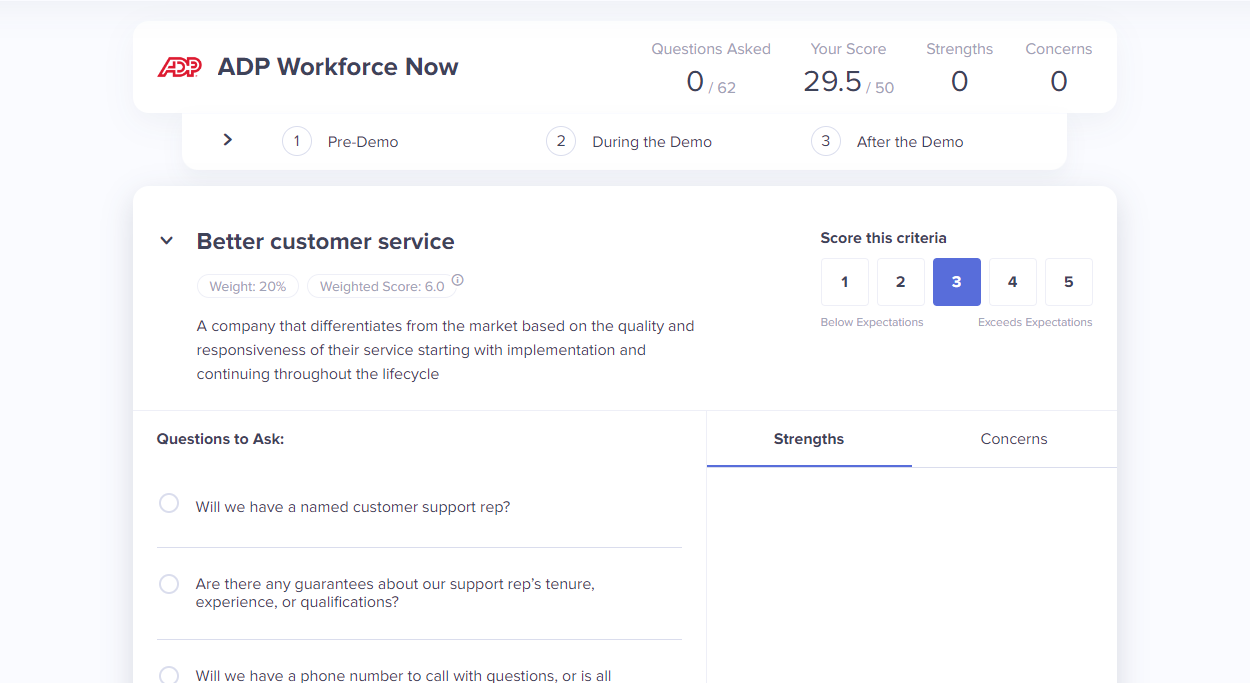Mark 'support rep's tenure' question as asked

tap(169, 584)
